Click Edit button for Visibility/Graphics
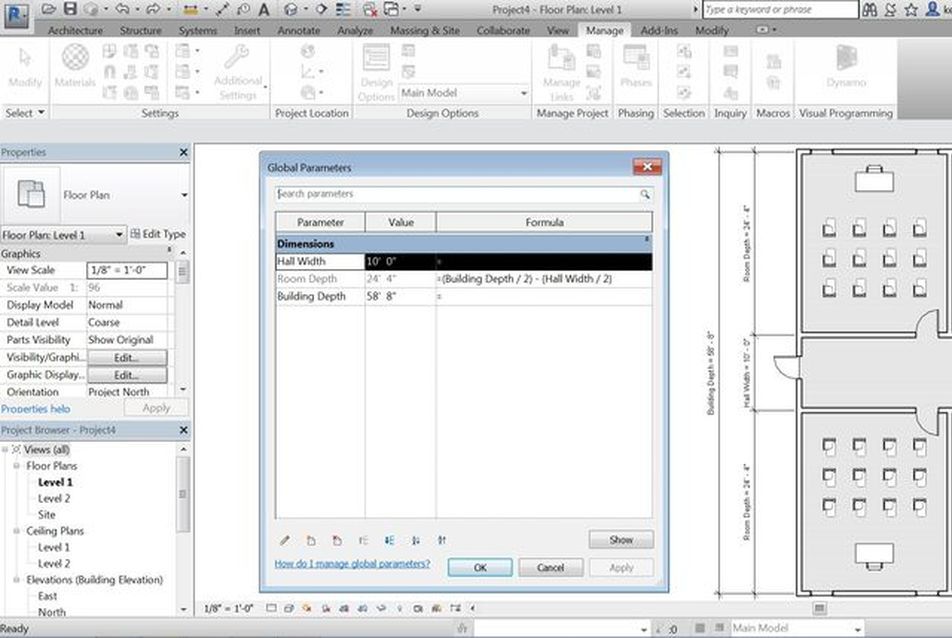 (x=127, y=358)
